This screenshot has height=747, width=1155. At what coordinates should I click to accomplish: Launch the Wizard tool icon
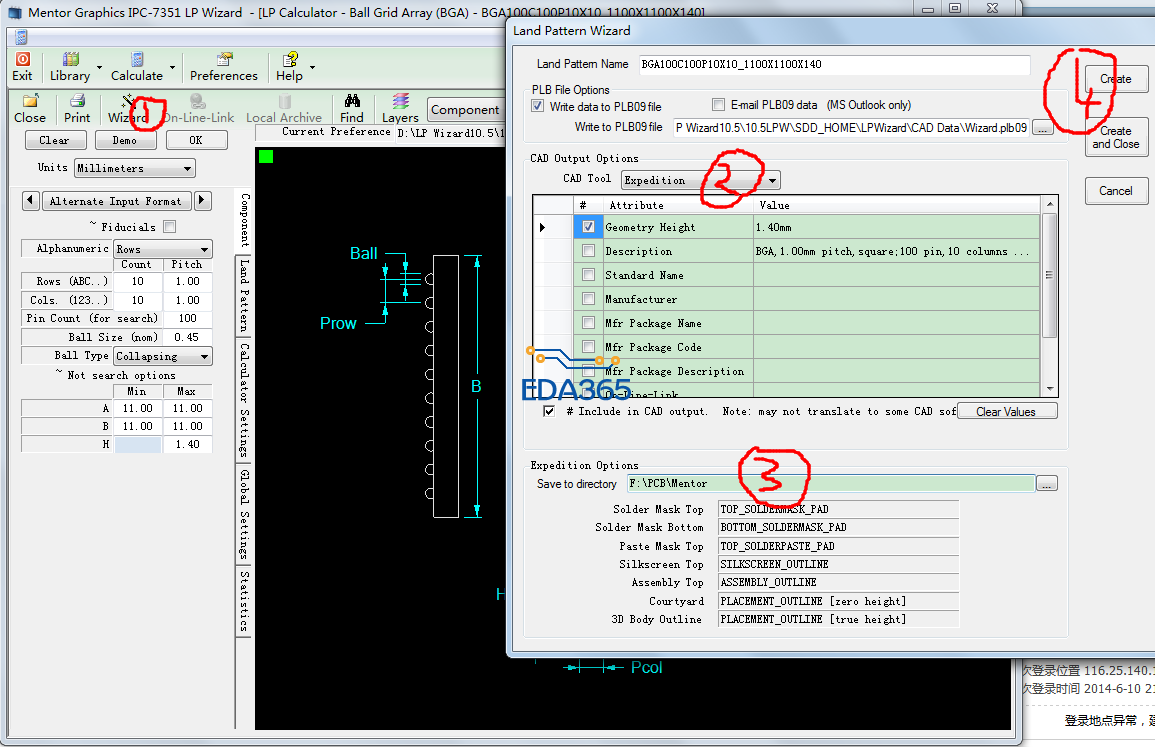pyautogui.click(x=128, y=108)
